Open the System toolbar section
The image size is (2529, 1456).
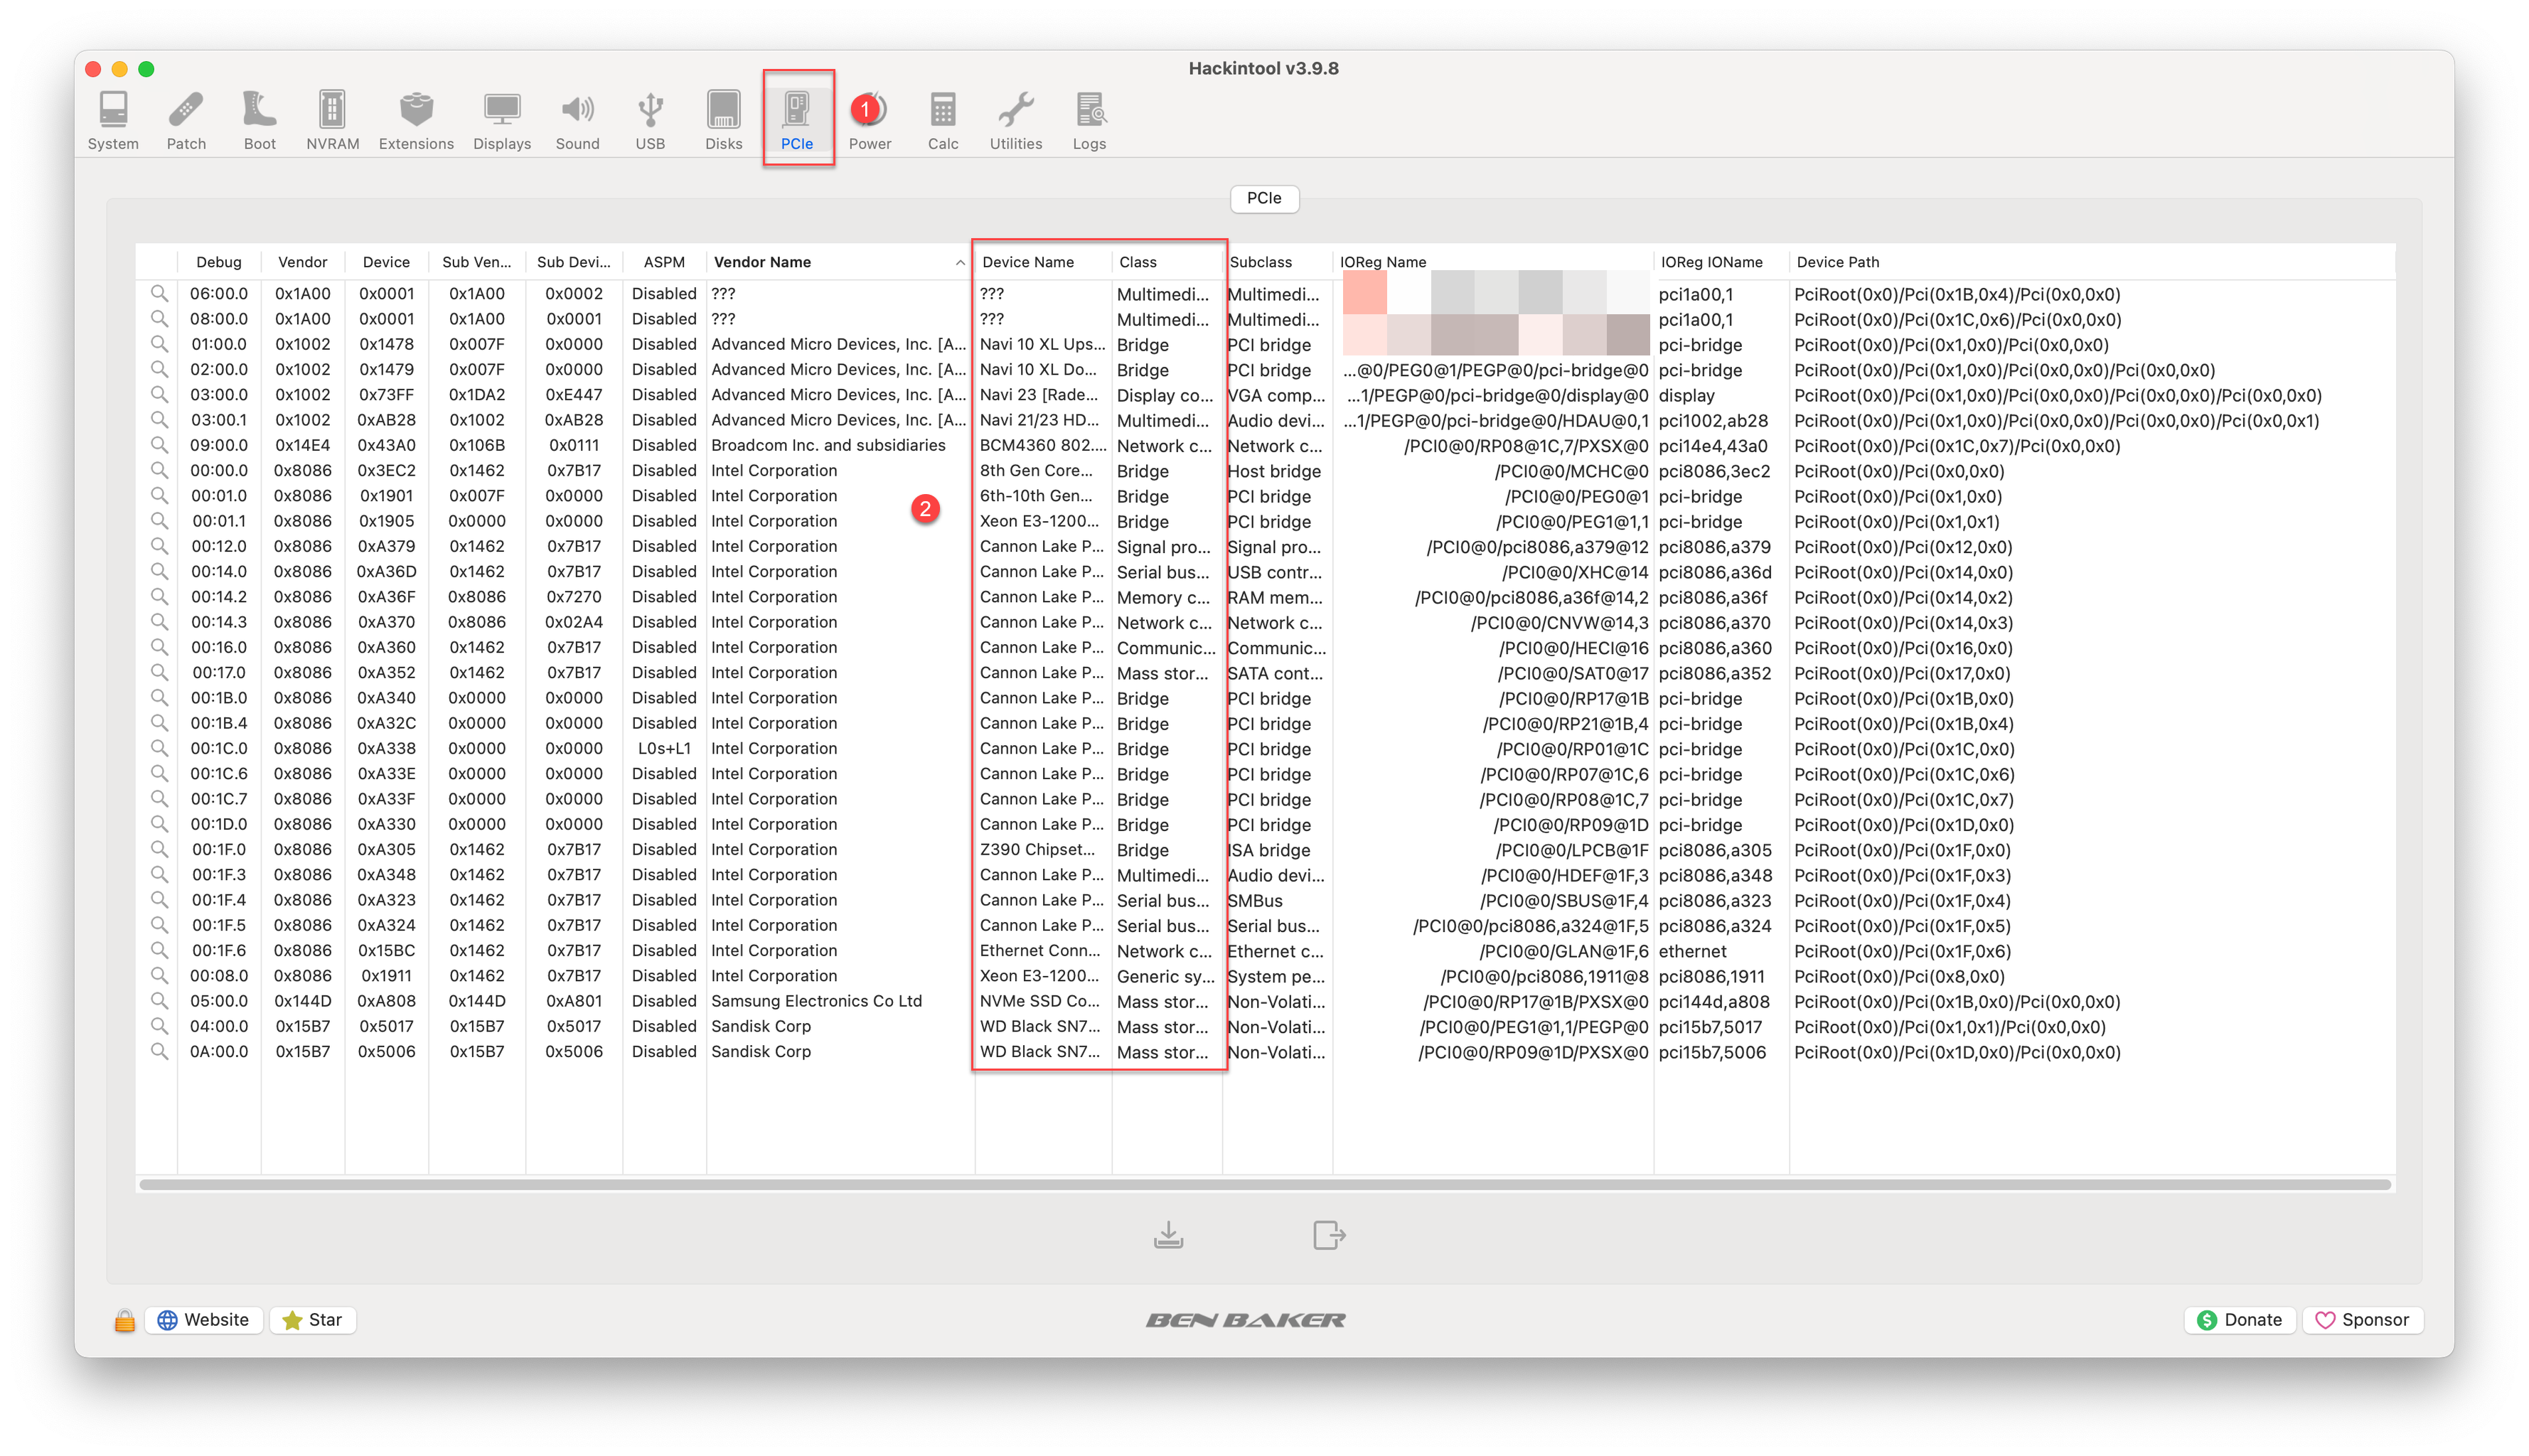click(113, 120)
